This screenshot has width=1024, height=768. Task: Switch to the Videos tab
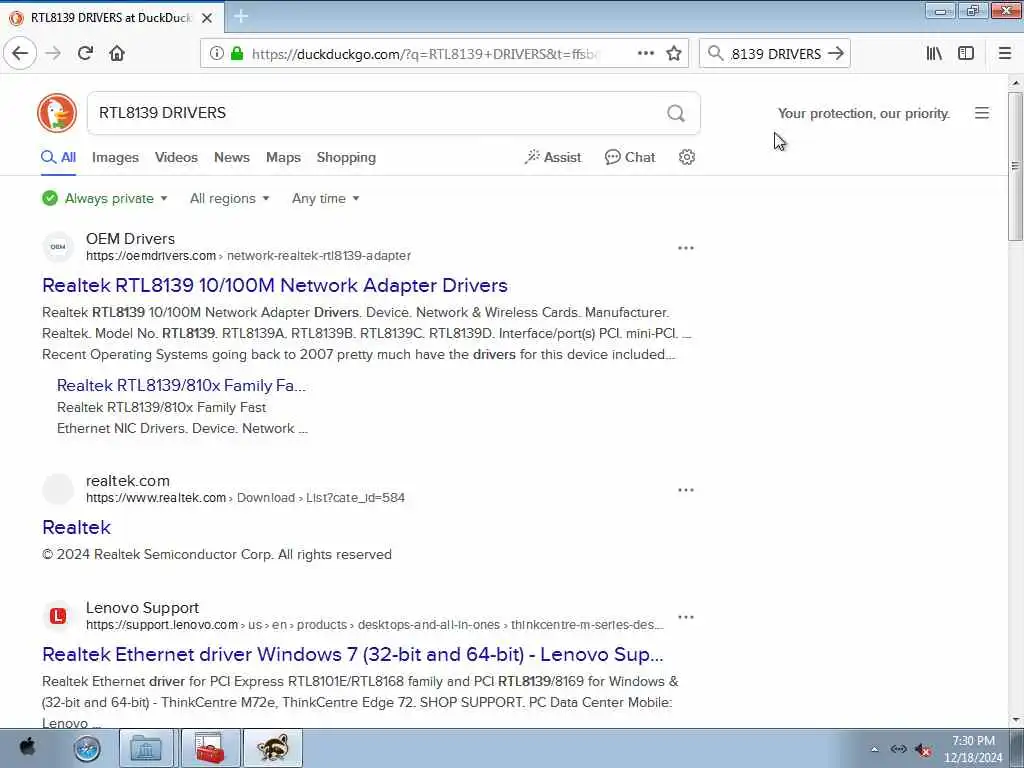pyautogui.click(x=176, y=157)
